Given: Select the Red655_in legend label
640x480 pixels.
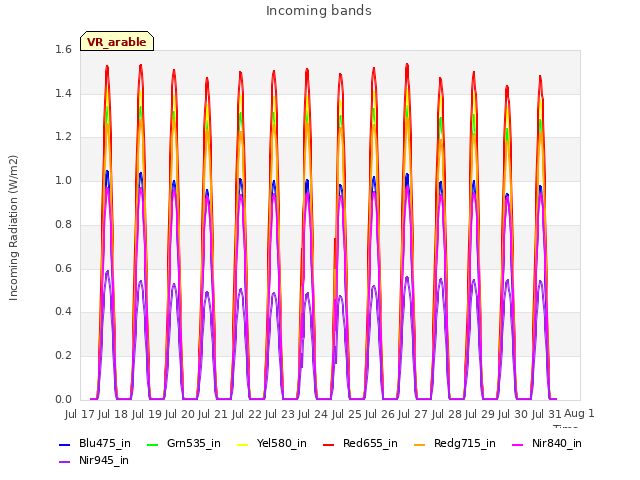Looking at the screenshot, I should (x=370, y=444).
